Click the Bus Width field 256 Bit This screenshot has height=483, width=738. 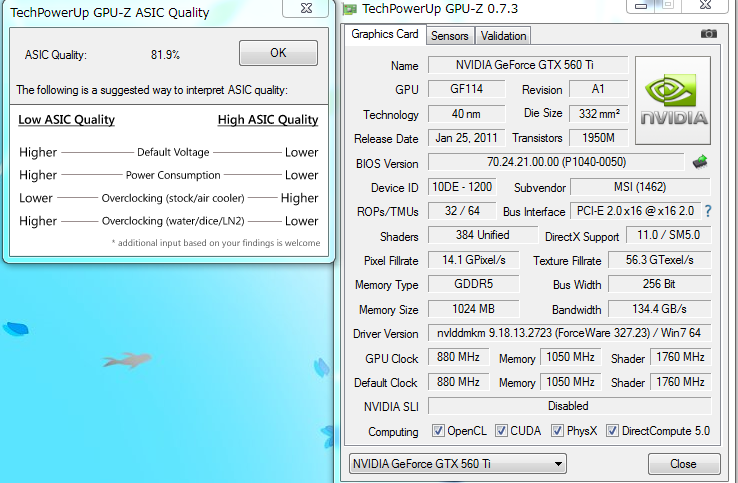click(x=659, y=284)
